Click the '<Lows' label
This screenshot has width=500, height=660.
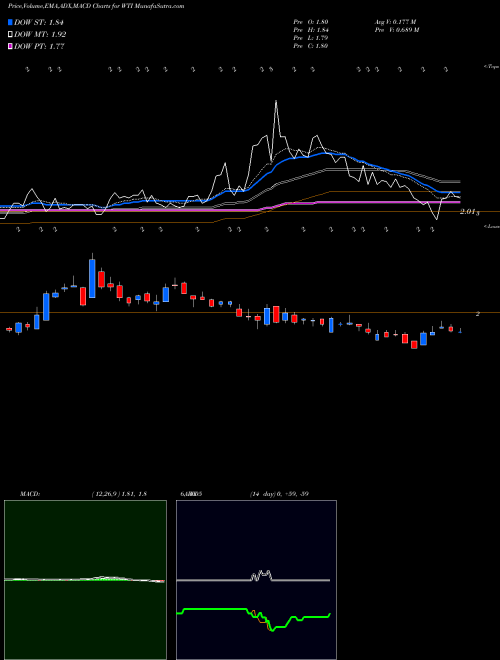click(491, 226)
